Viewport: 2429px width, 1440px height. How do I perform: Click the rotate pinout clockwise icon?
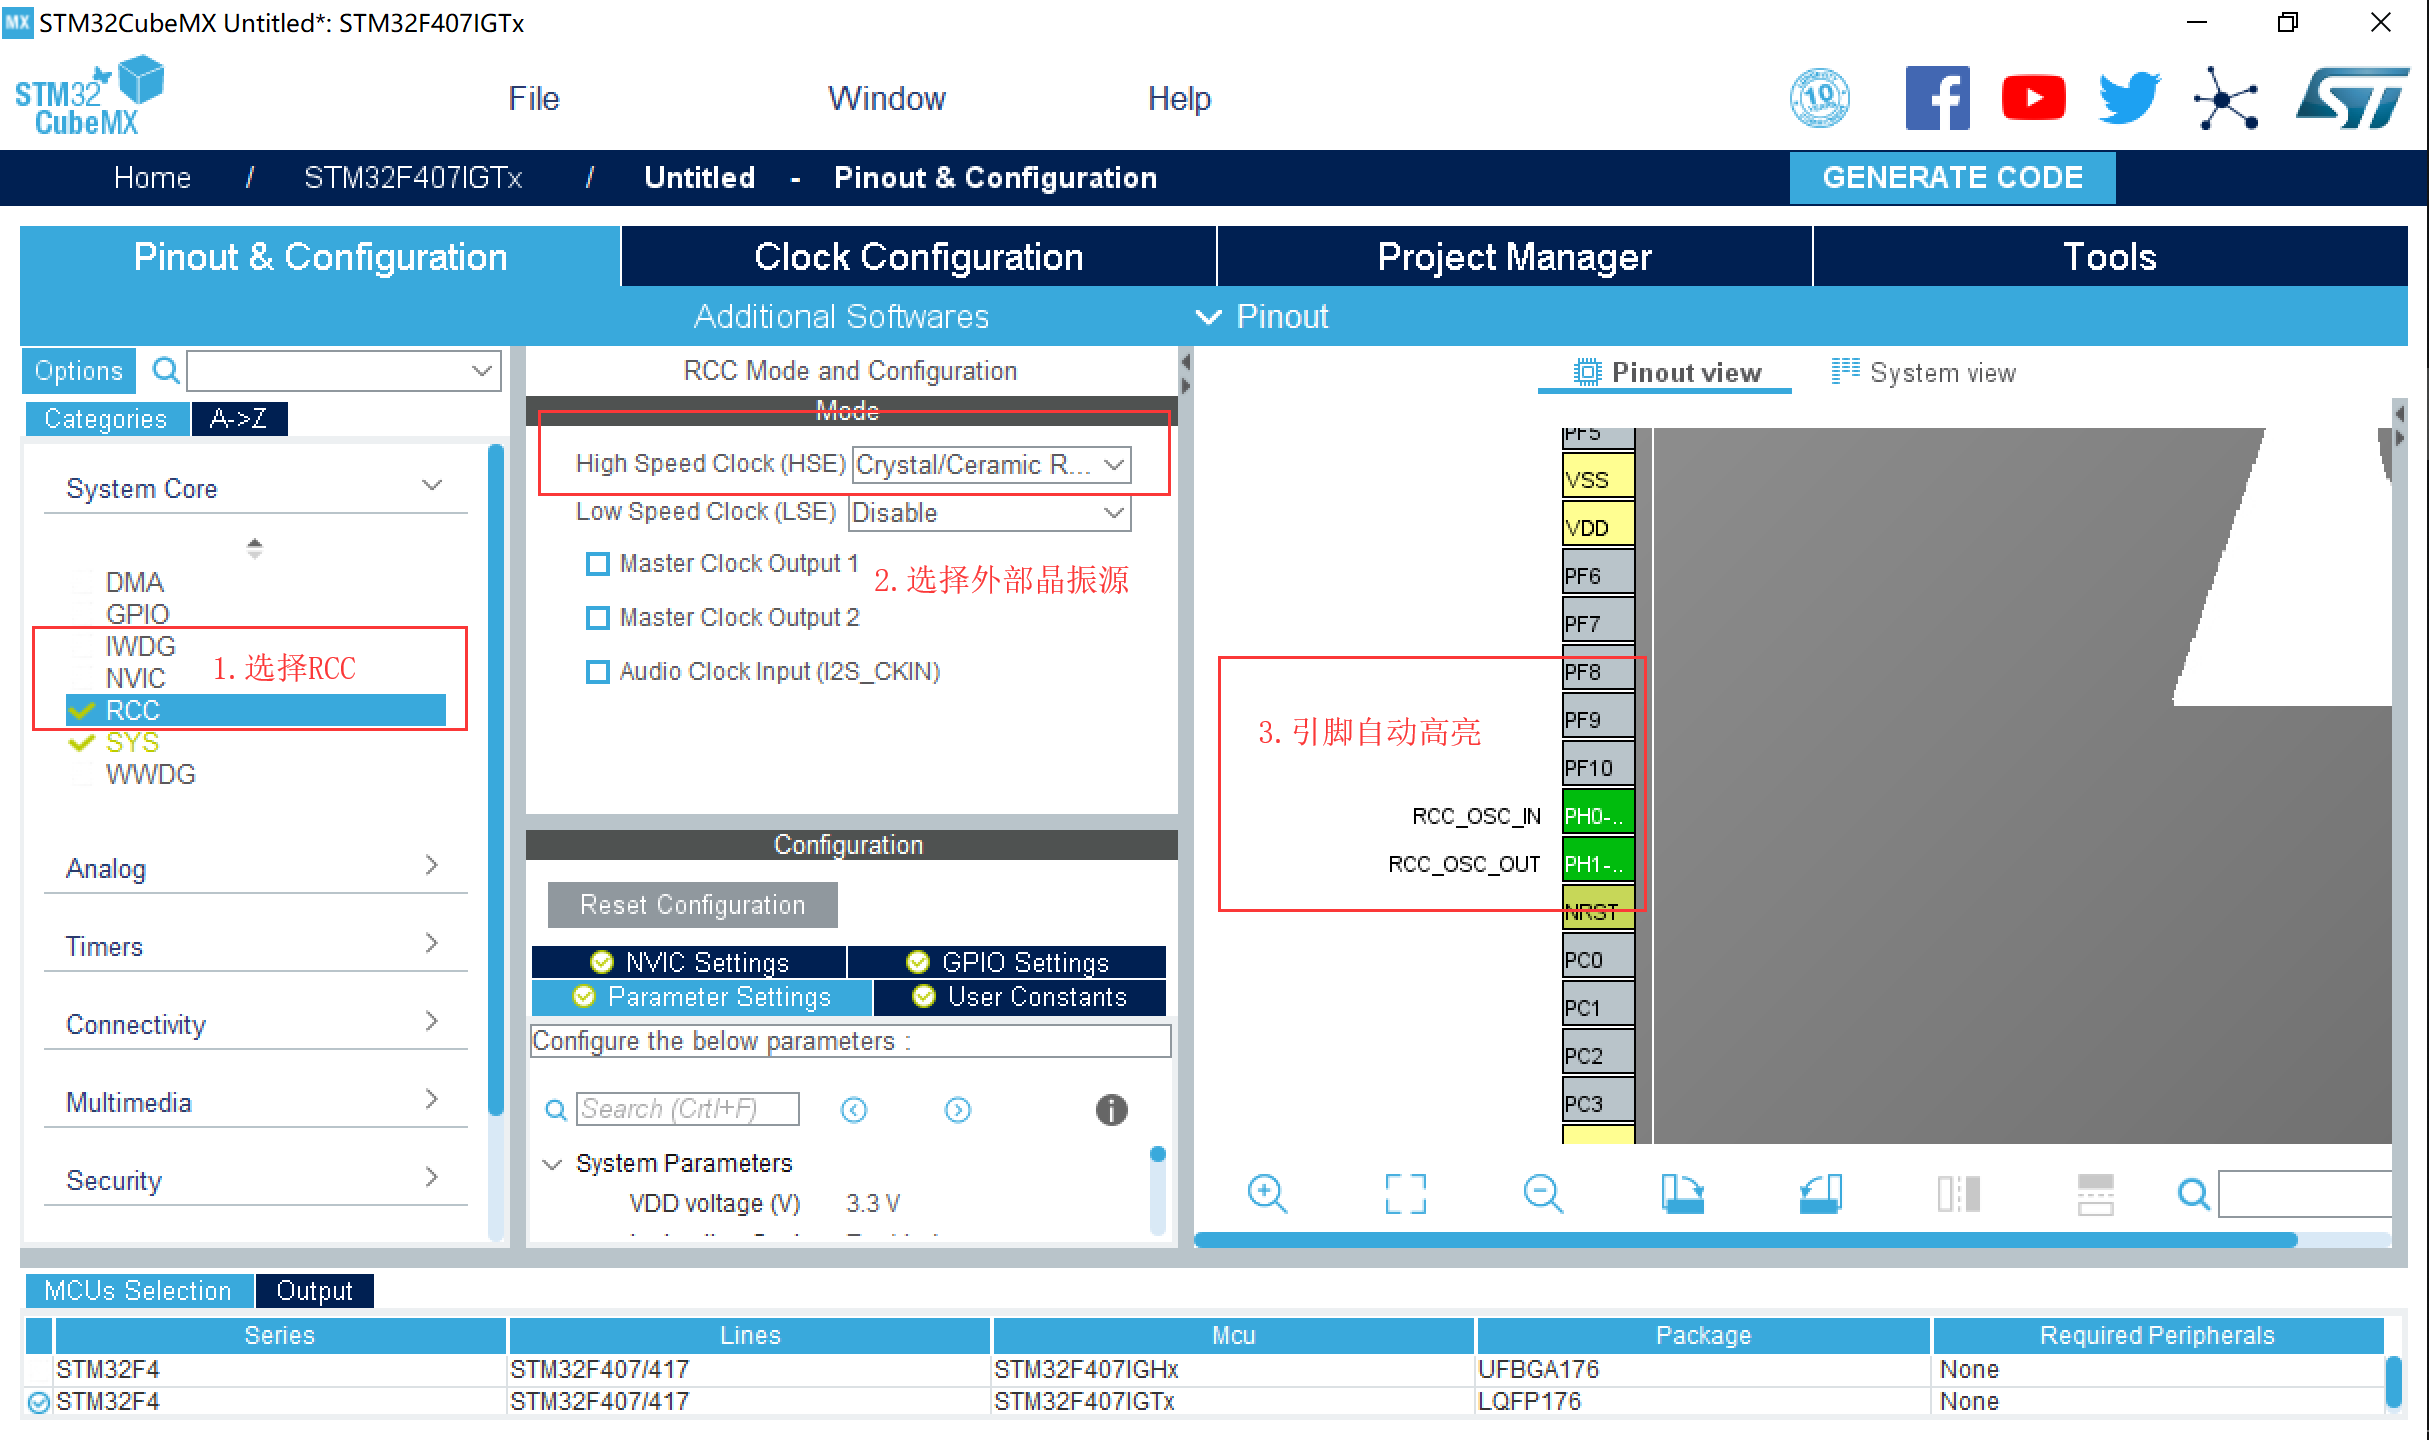coord(1681,1193)
